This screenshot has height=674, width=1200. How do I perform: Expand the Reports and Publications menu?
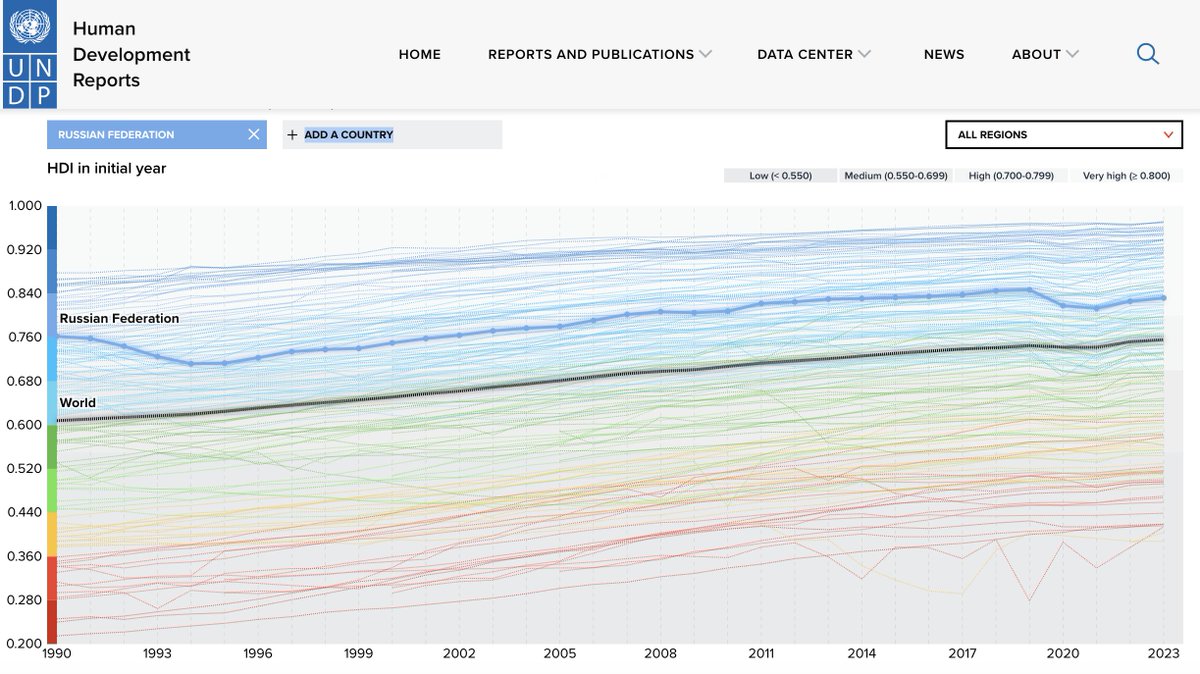click(600, 55)
